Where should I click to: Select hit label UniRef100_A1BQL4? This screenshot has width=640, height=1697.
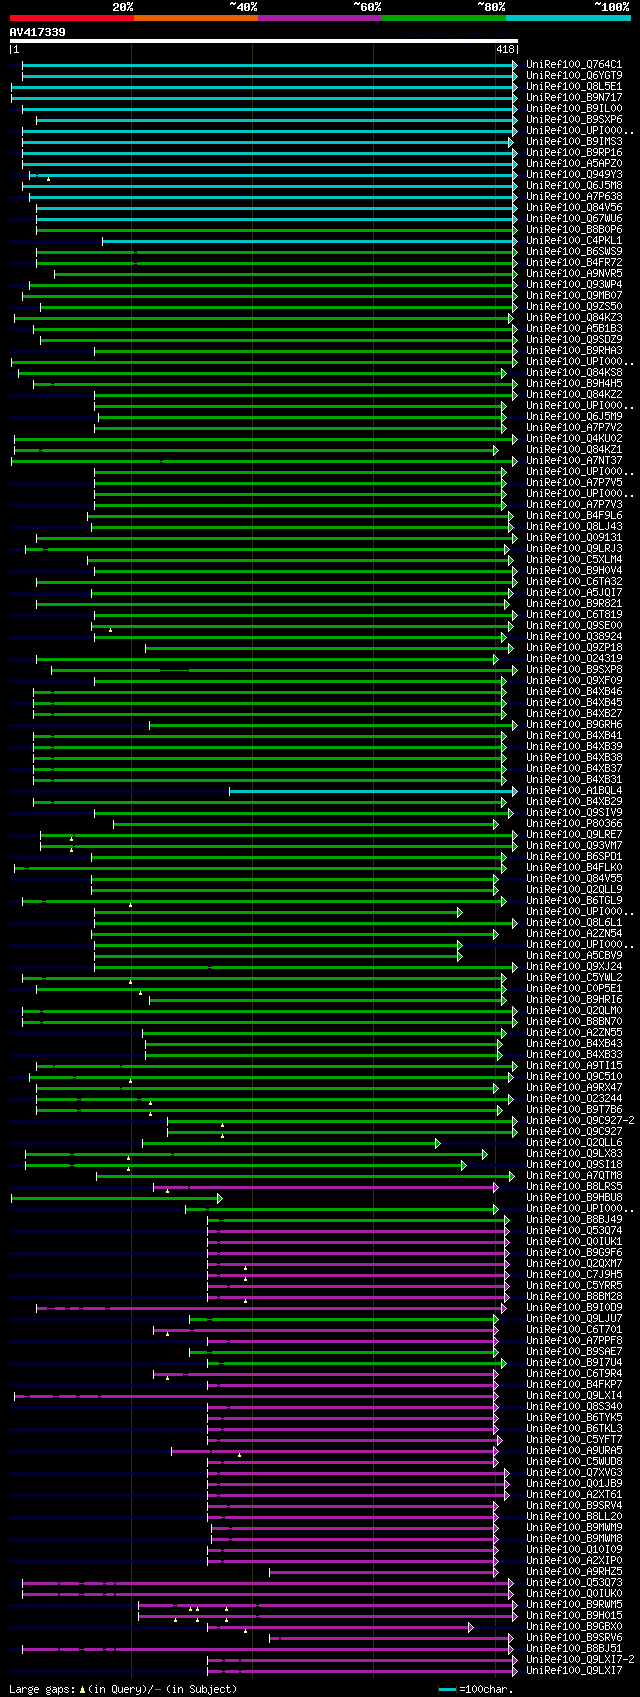click(x=574, y=790)
